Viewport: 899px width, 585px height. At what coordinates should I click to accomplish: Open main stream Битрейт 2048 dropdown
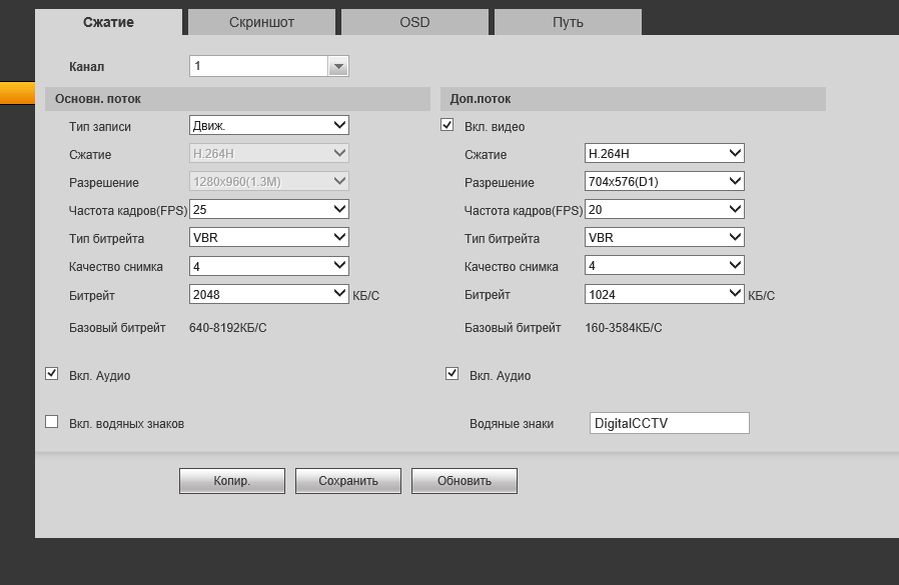[269, 294]
